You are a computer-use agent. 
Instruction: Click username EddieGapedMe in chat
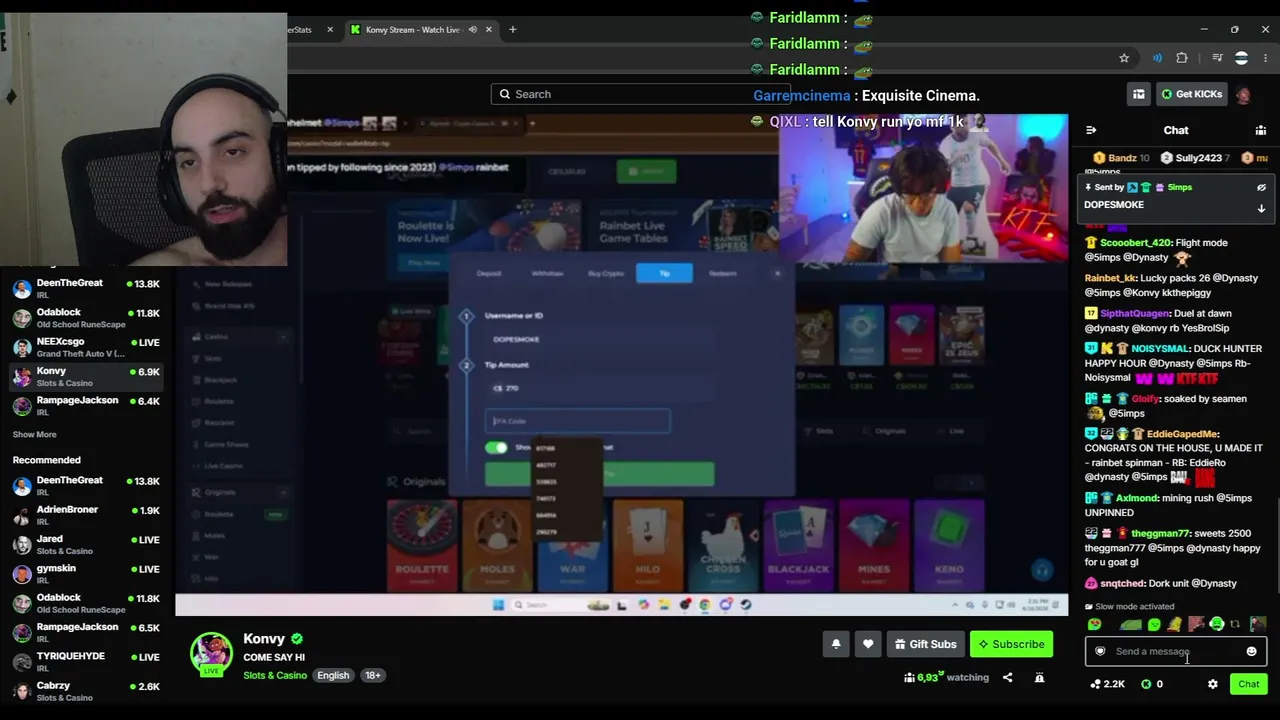(1182, 434)
